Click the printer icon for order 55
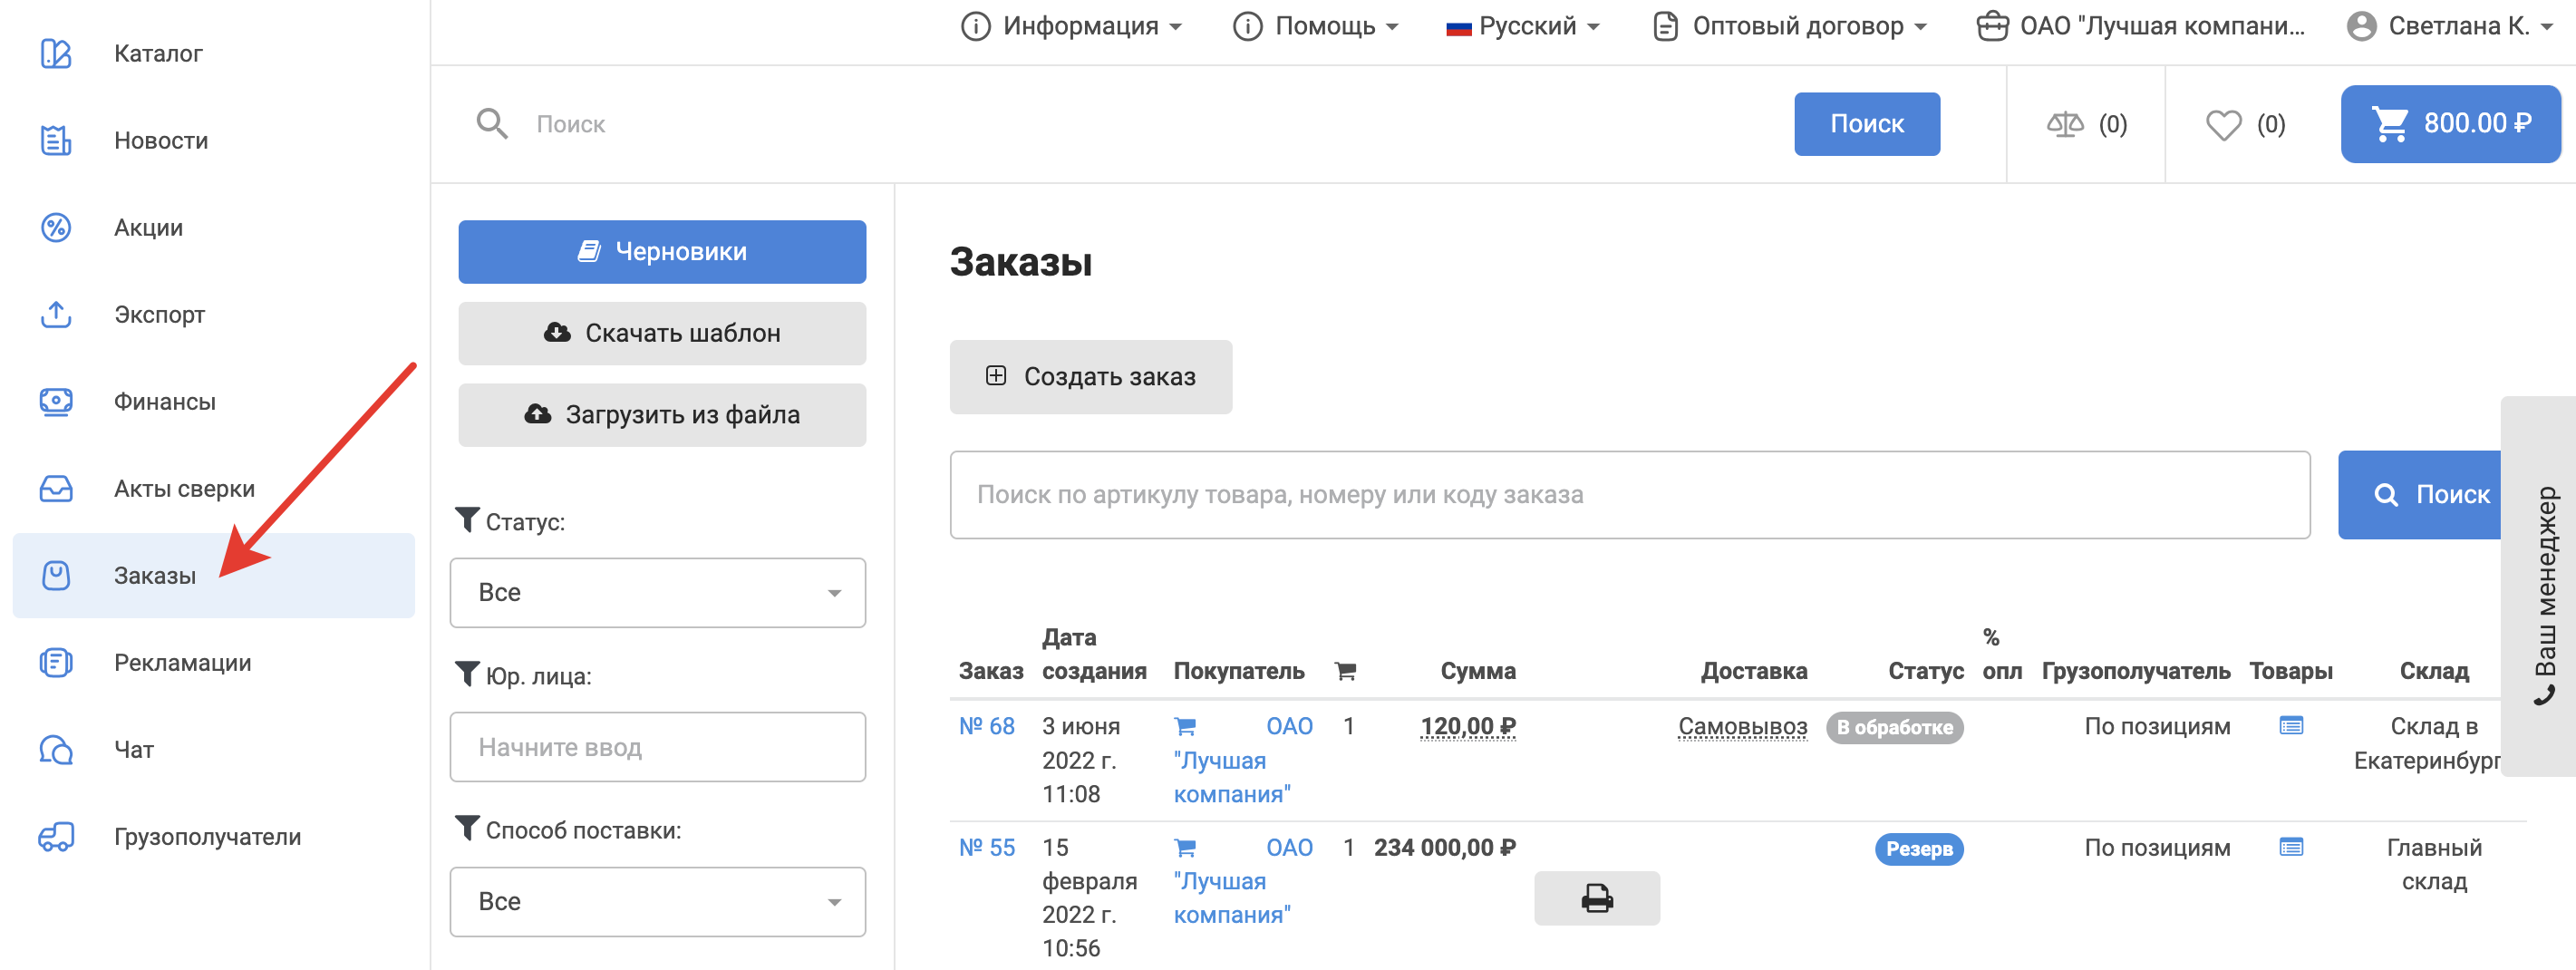This screenshot has height=970, width=2576. (x=1596, y=898)
